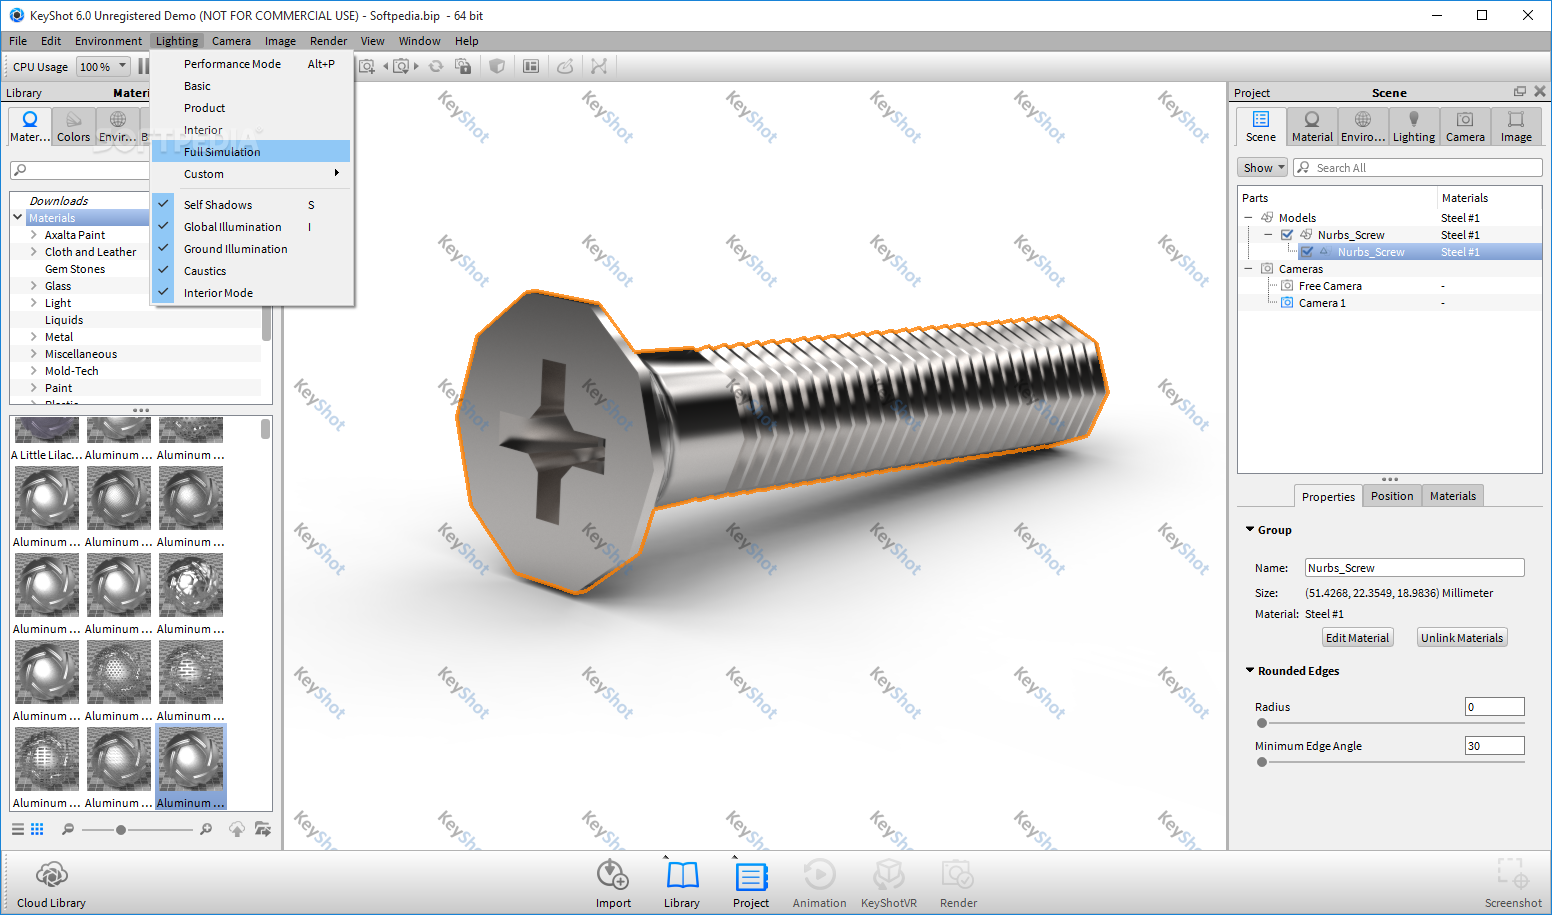Image resolution: width=1552 pixels, height=915 pixels.
Task: Open the Show dropdown in Scene tab
Action: tap(1263, 168)
